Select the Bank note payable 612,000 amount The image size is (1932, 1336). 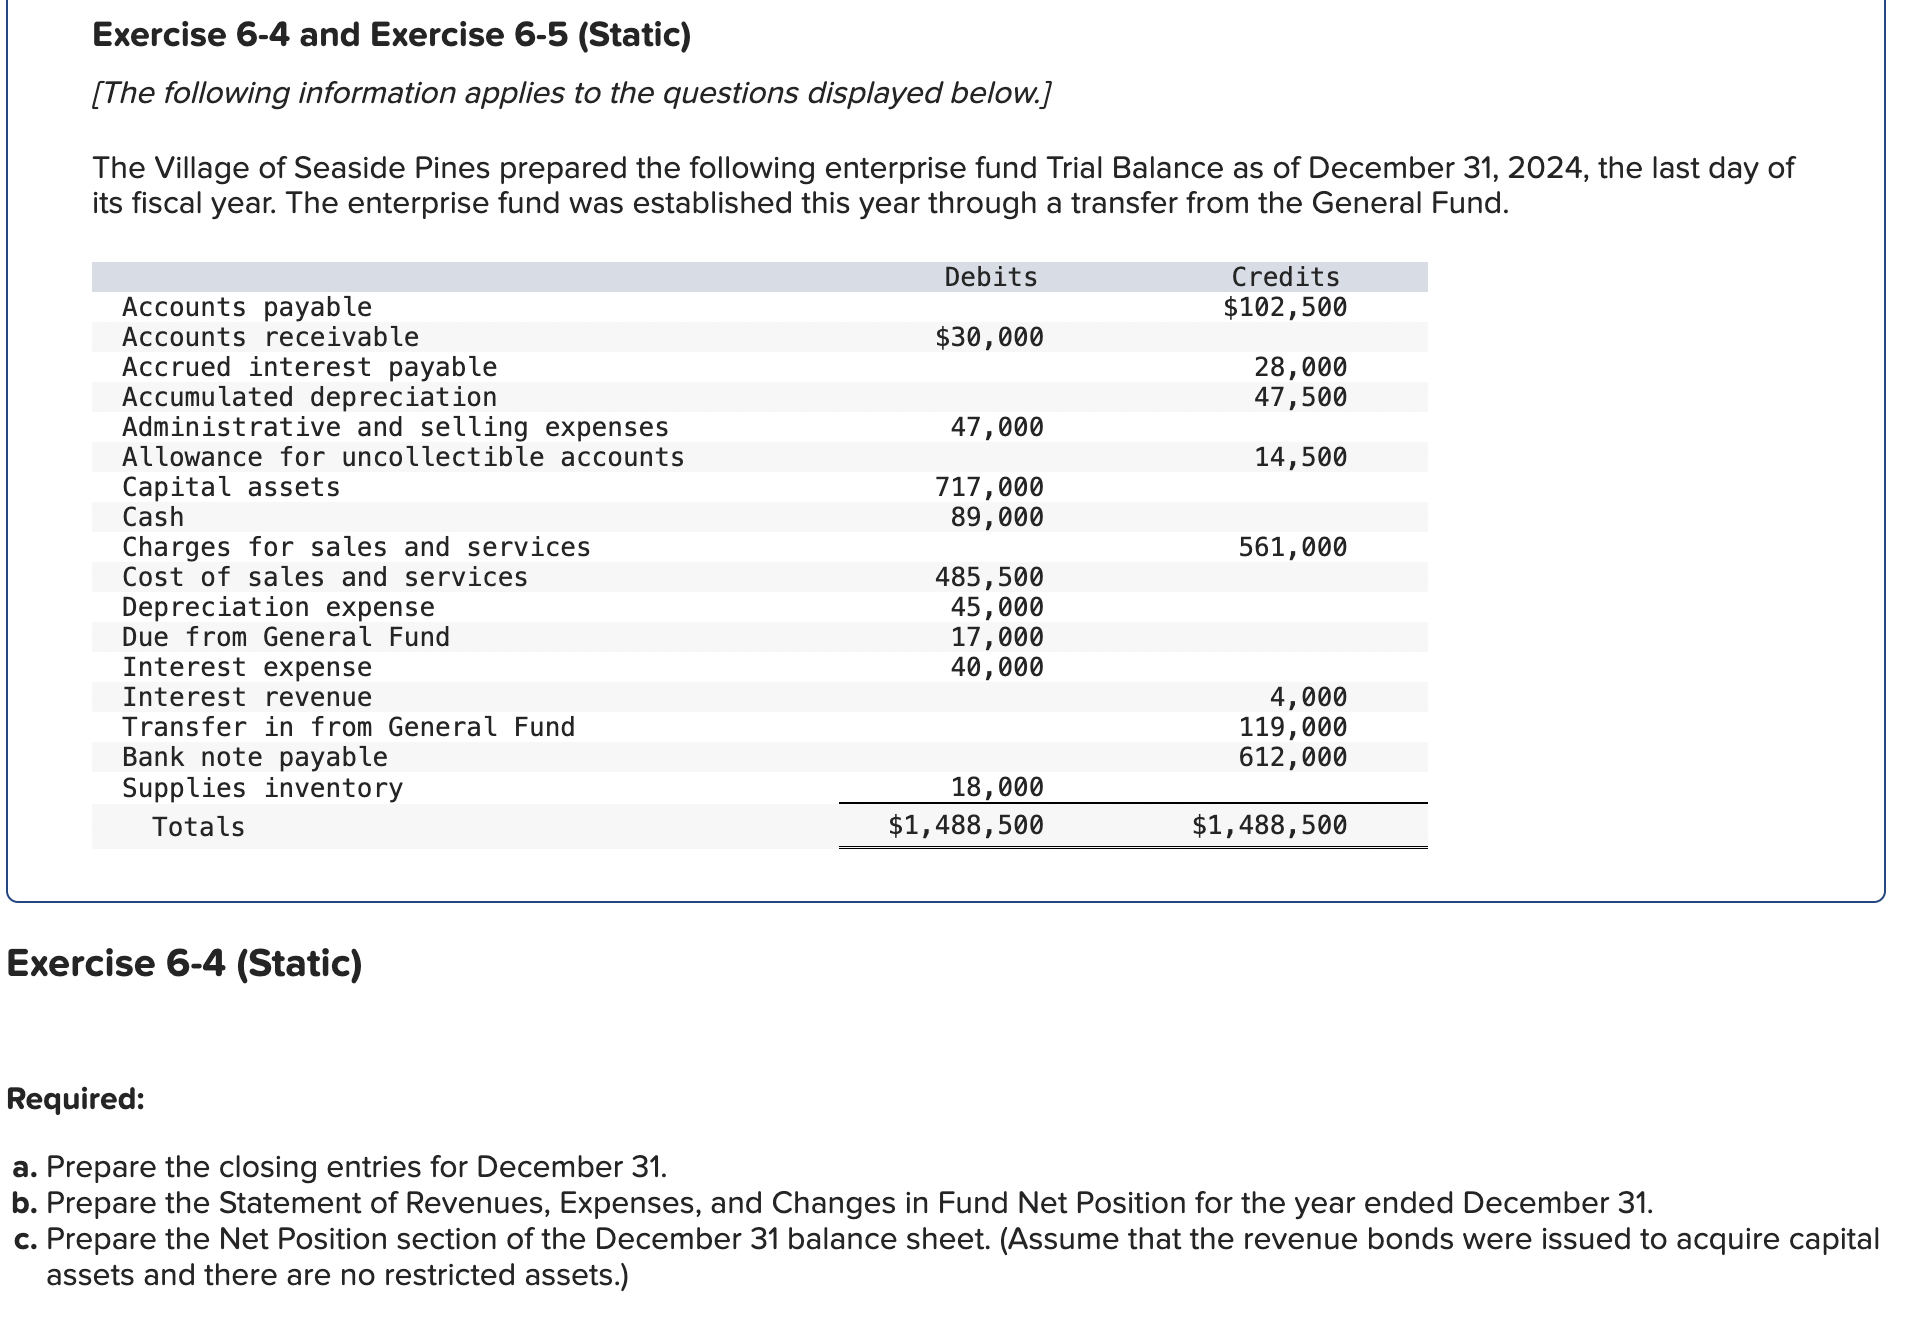click(1292, 757)
